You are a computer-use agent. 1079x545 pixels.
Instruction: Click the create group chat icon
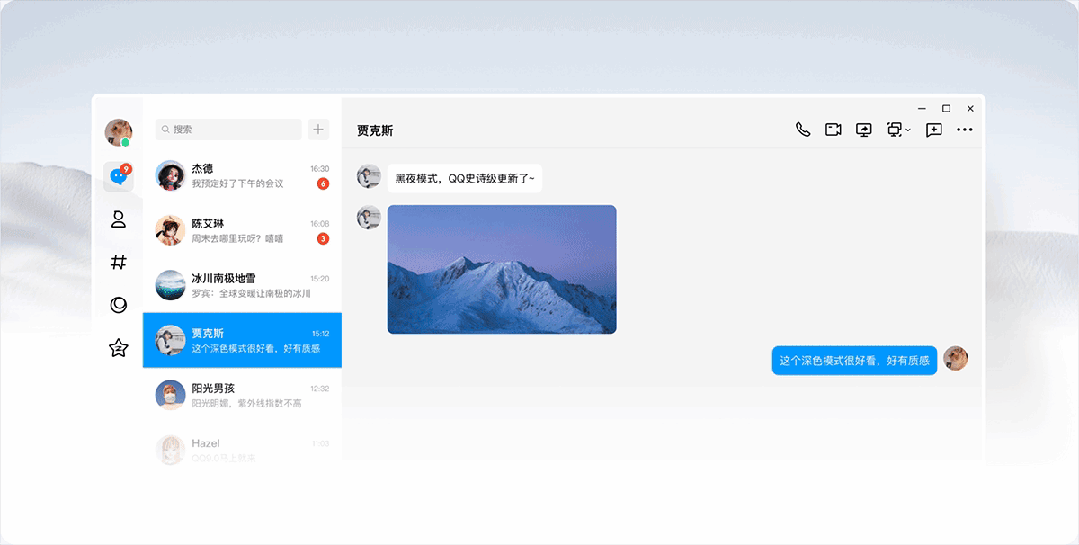(934, 129)
